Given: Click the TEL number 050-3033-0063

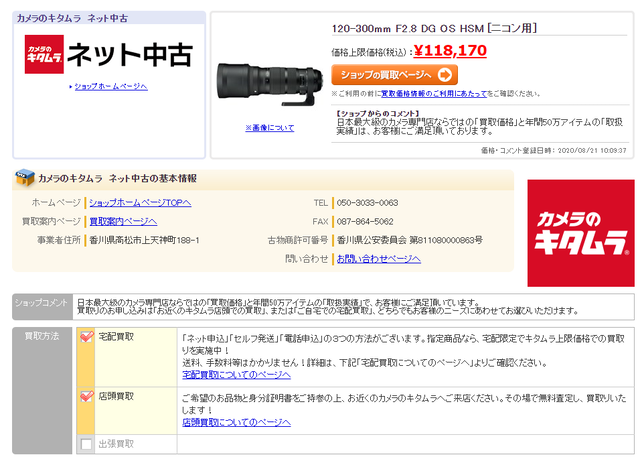Looking at the screenshot, I should (x=367, y=203).
